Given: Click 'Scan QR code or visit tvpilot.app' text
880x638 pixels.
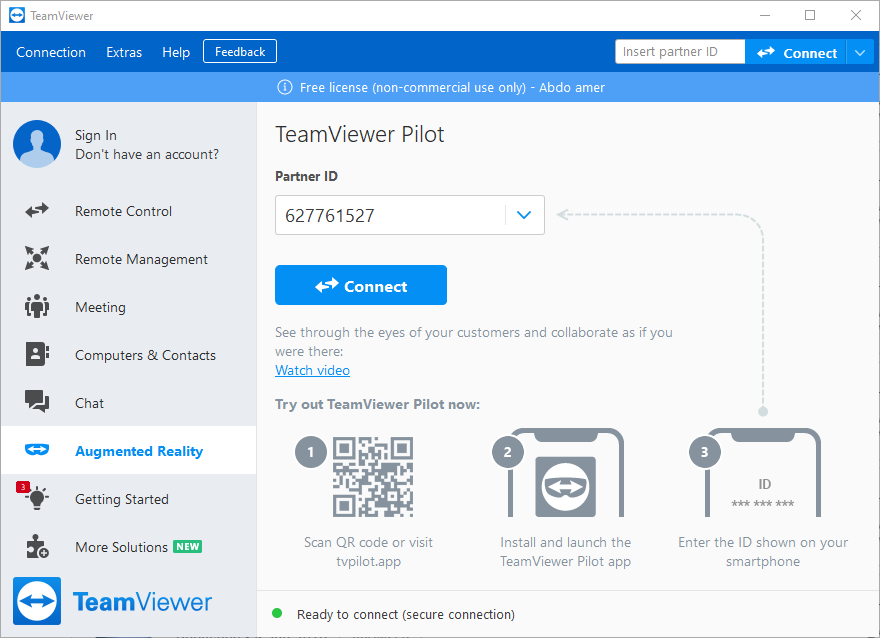Looking at the screenshot, I should [369, 552].
